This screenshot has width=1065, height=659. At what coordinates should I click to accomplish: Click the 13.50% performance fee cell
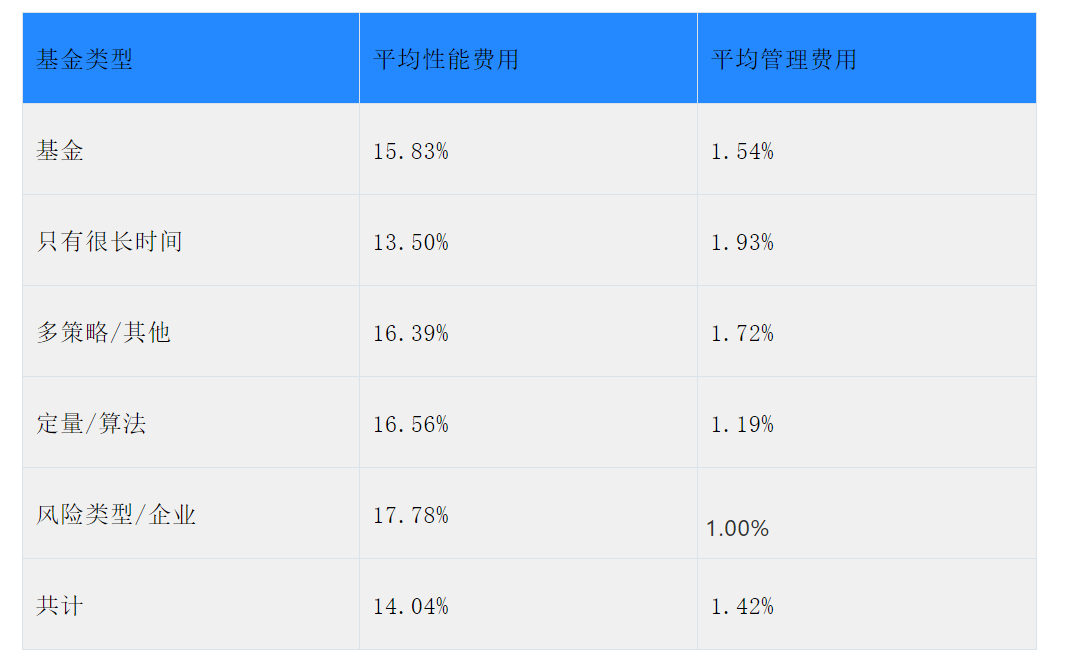click(x=411, y=242)
